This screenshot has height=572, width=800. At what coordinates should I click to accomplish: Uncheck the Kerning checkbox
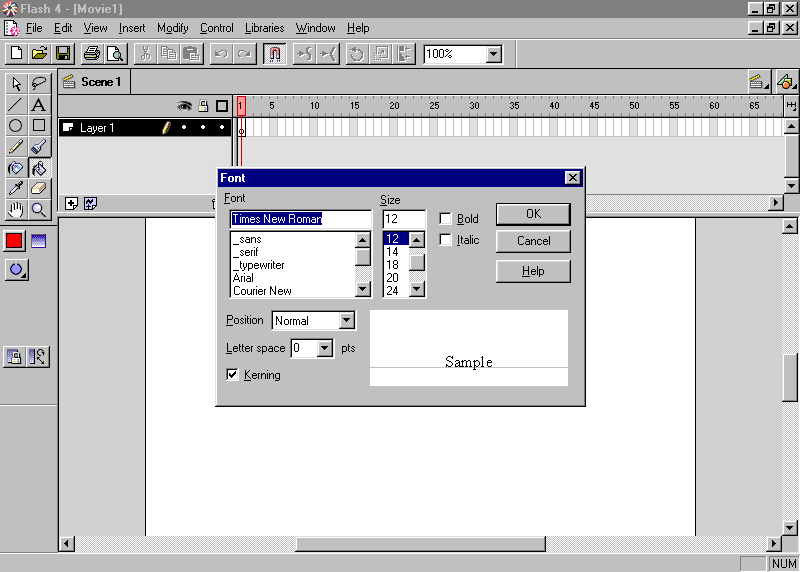[x=232, y=375]
